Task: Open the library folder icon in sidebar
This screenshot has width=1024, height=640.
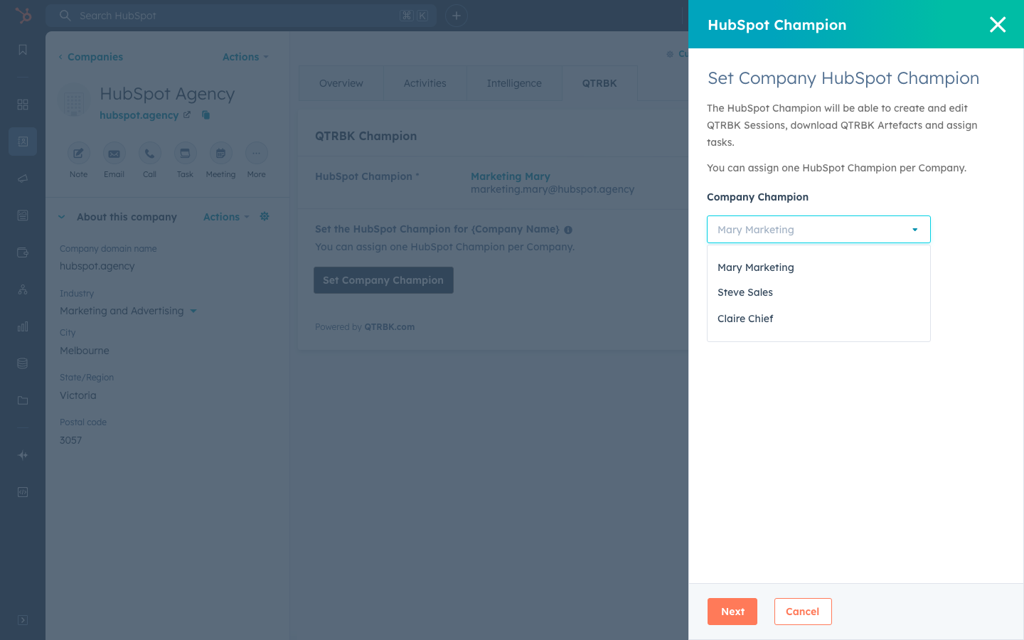Action: tap(23, 400)
